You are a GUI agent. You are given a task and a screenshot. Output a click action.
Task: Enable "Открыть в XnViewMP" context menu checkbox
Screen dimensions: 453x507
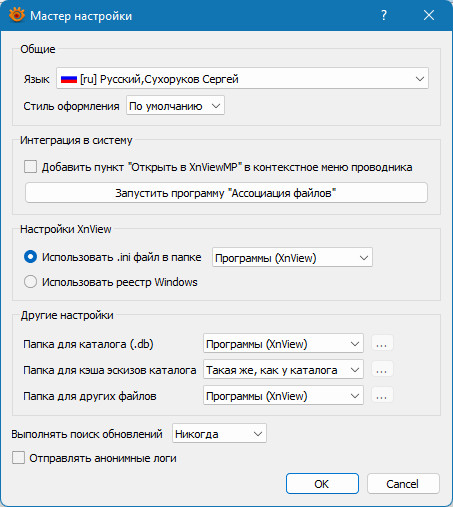click(30, 167)
